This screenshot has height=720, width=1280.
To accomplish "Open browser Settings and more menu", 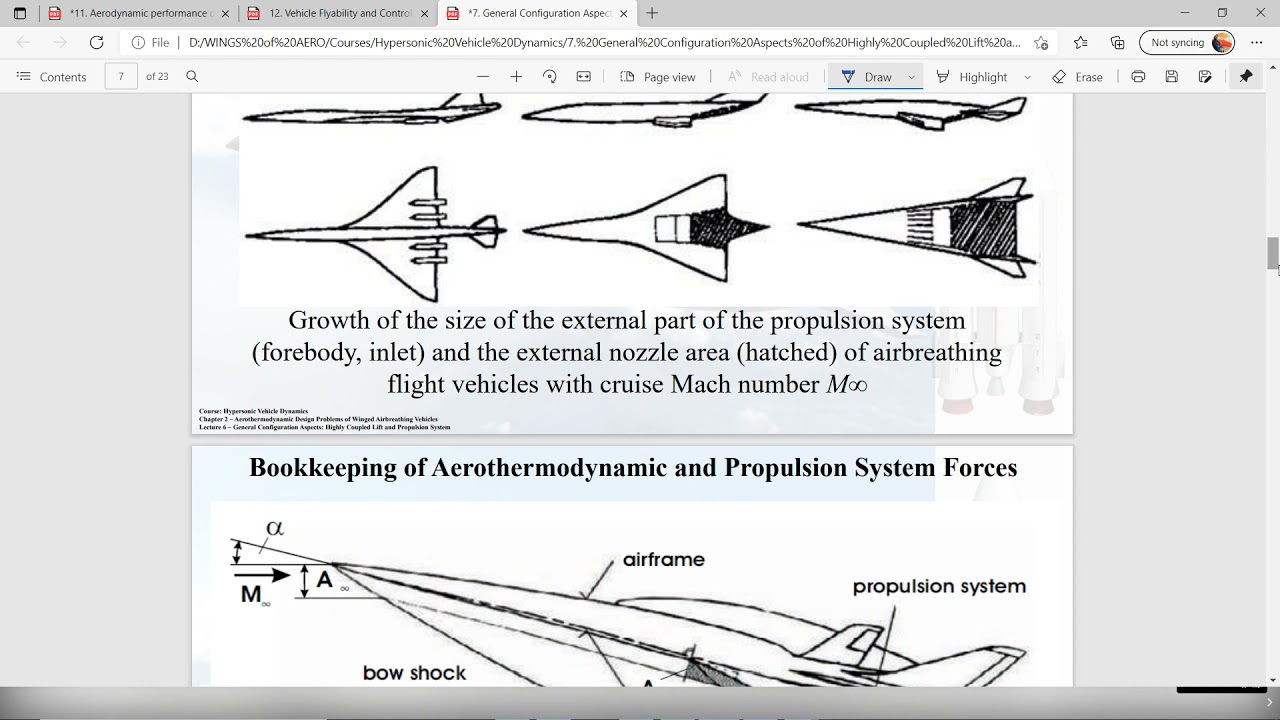I will coord(1256,43).
